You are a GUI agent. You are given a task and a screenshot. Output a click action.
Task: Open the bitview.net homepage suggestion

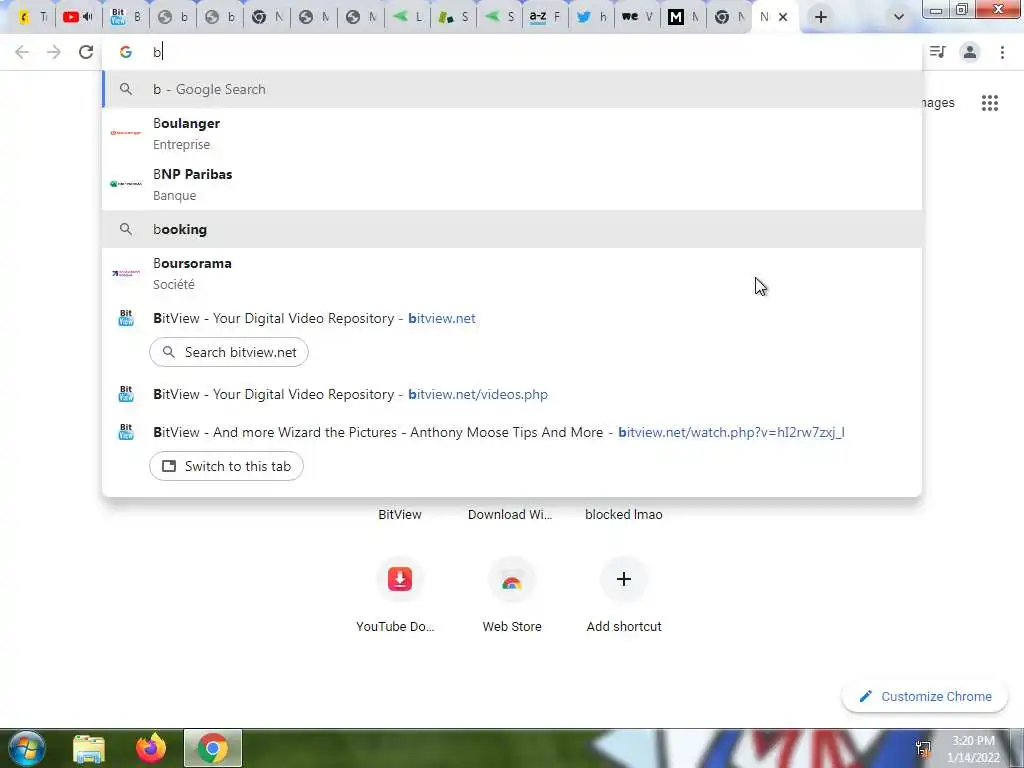(513, 319)
